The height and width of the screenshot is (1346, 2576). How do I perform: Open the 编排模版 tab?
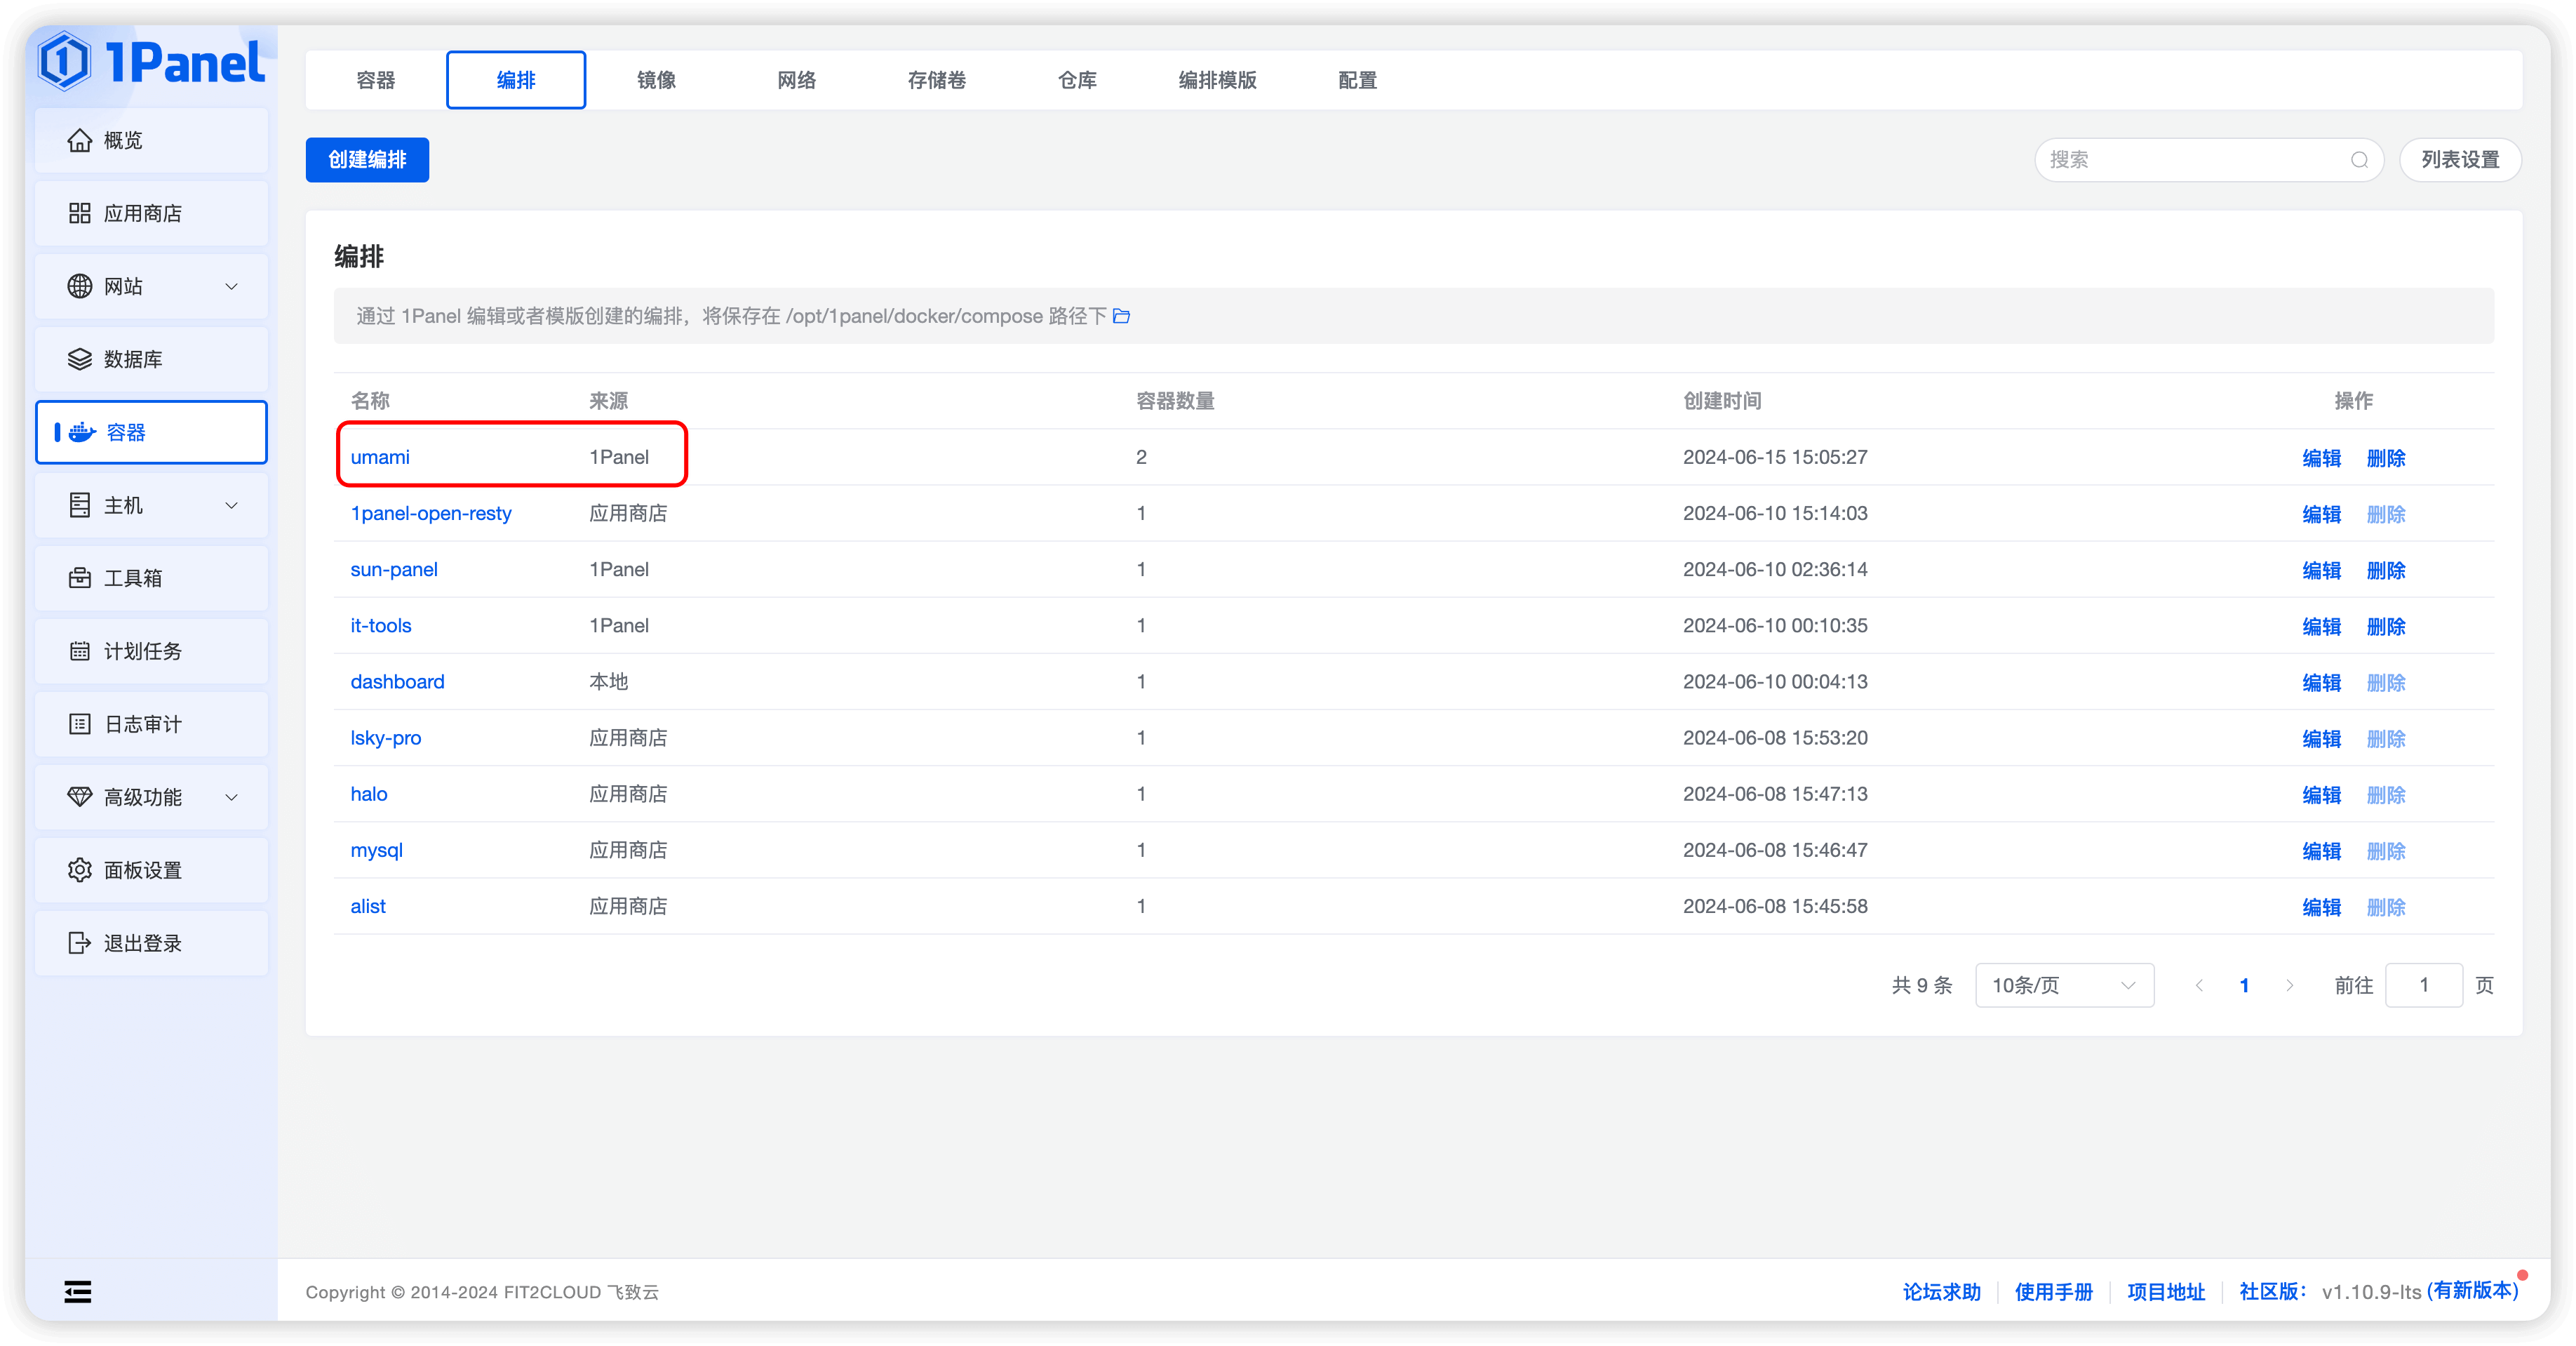click(1217, 80)
